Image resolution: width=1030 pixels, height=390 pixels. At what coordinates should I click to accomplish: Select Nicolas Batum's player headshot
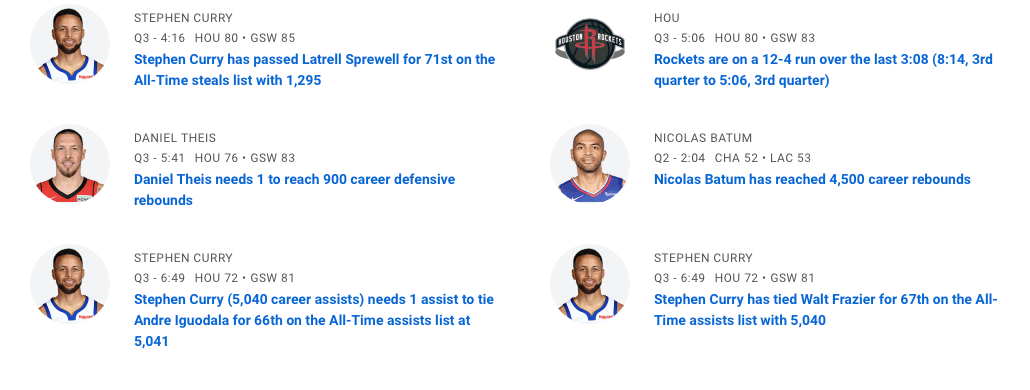coord(590,163)
